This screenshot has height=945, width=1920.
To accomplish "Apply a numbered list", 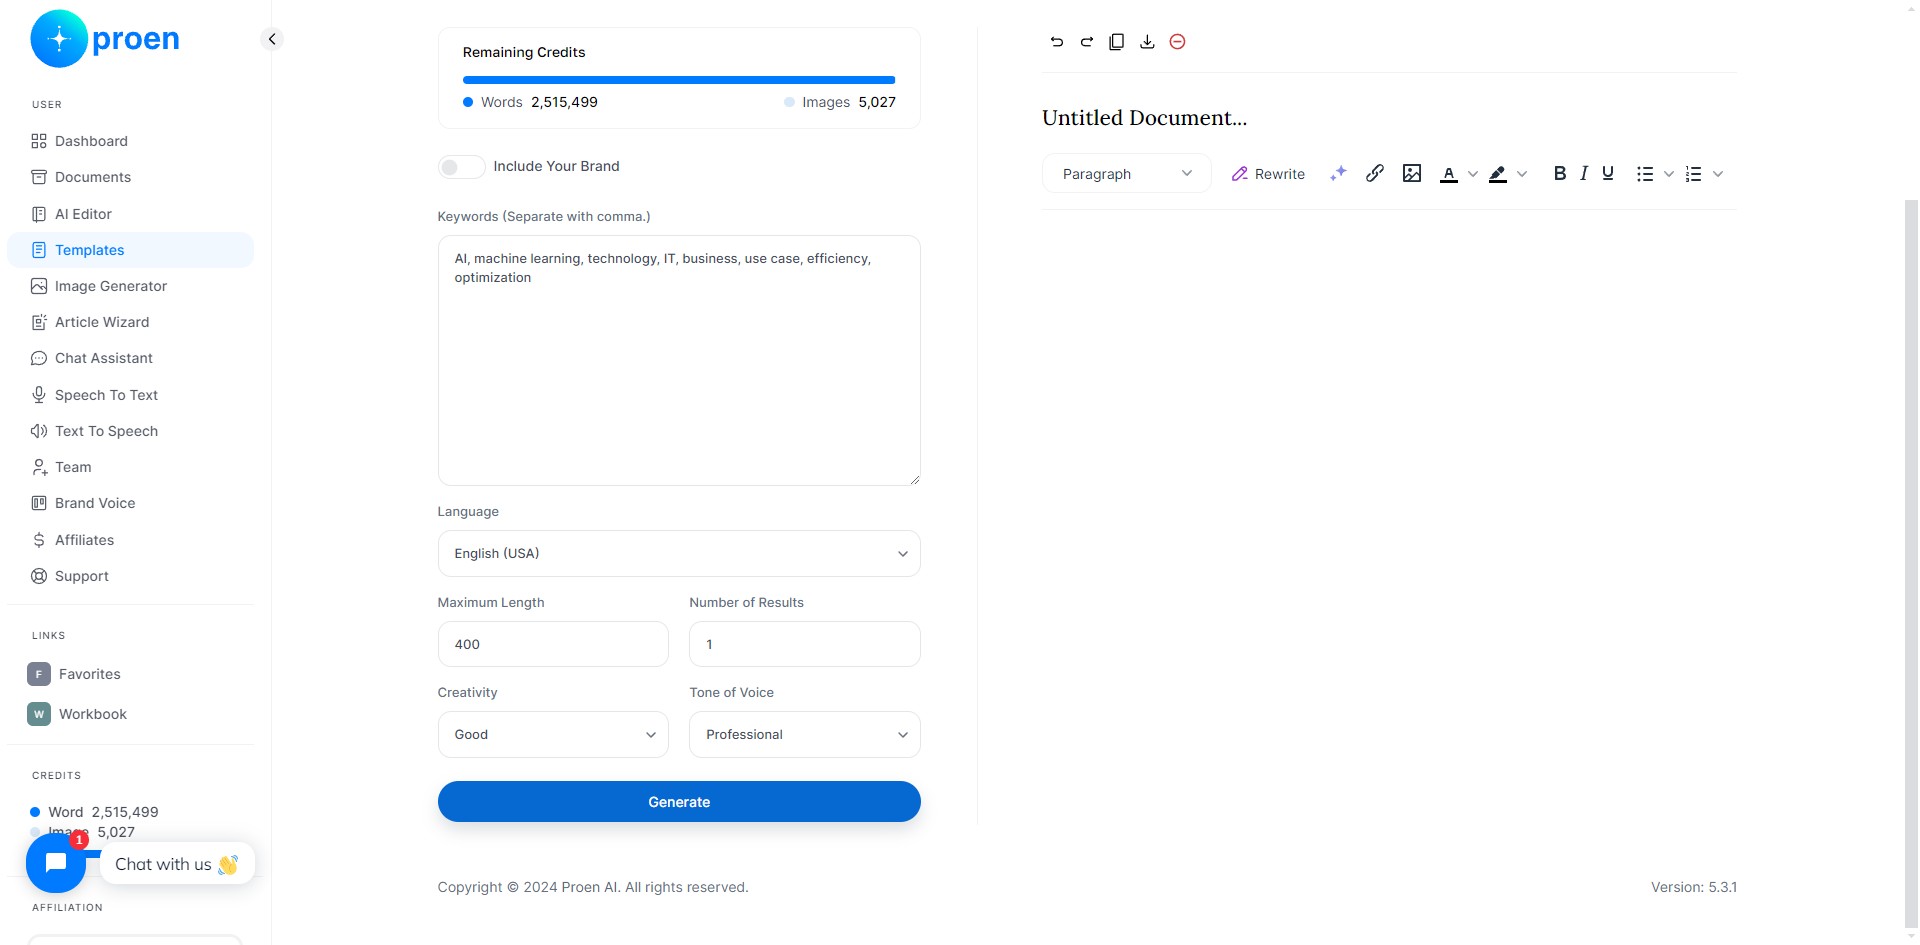I will point(1693,174).
